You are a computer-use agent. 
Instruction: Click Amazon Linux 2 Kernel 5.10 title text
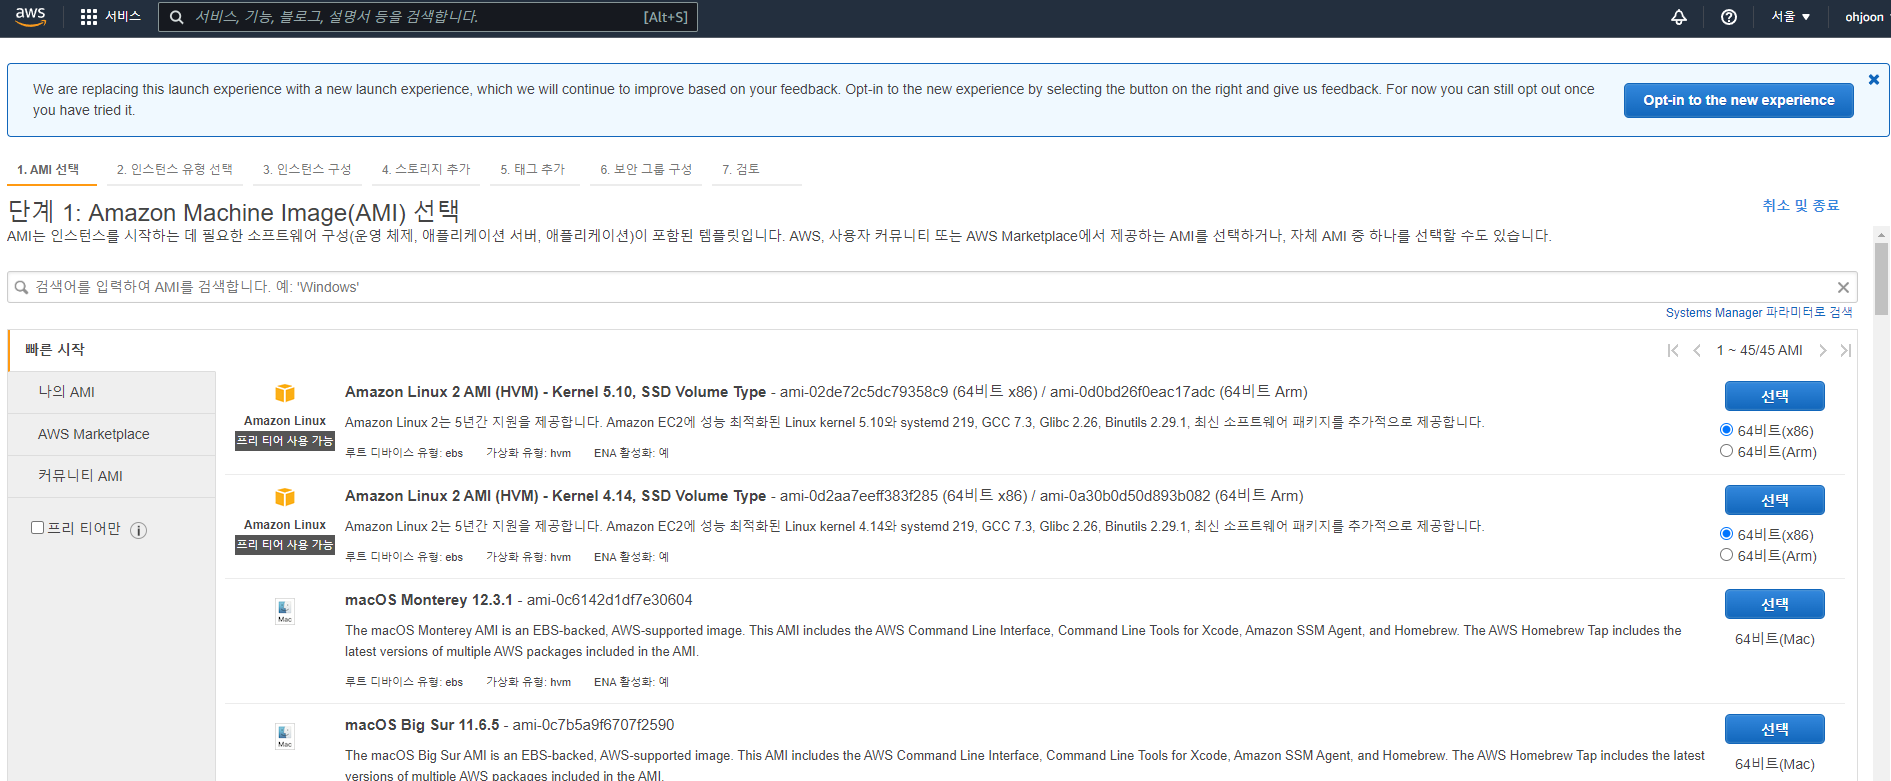click(x=555, y=392)
